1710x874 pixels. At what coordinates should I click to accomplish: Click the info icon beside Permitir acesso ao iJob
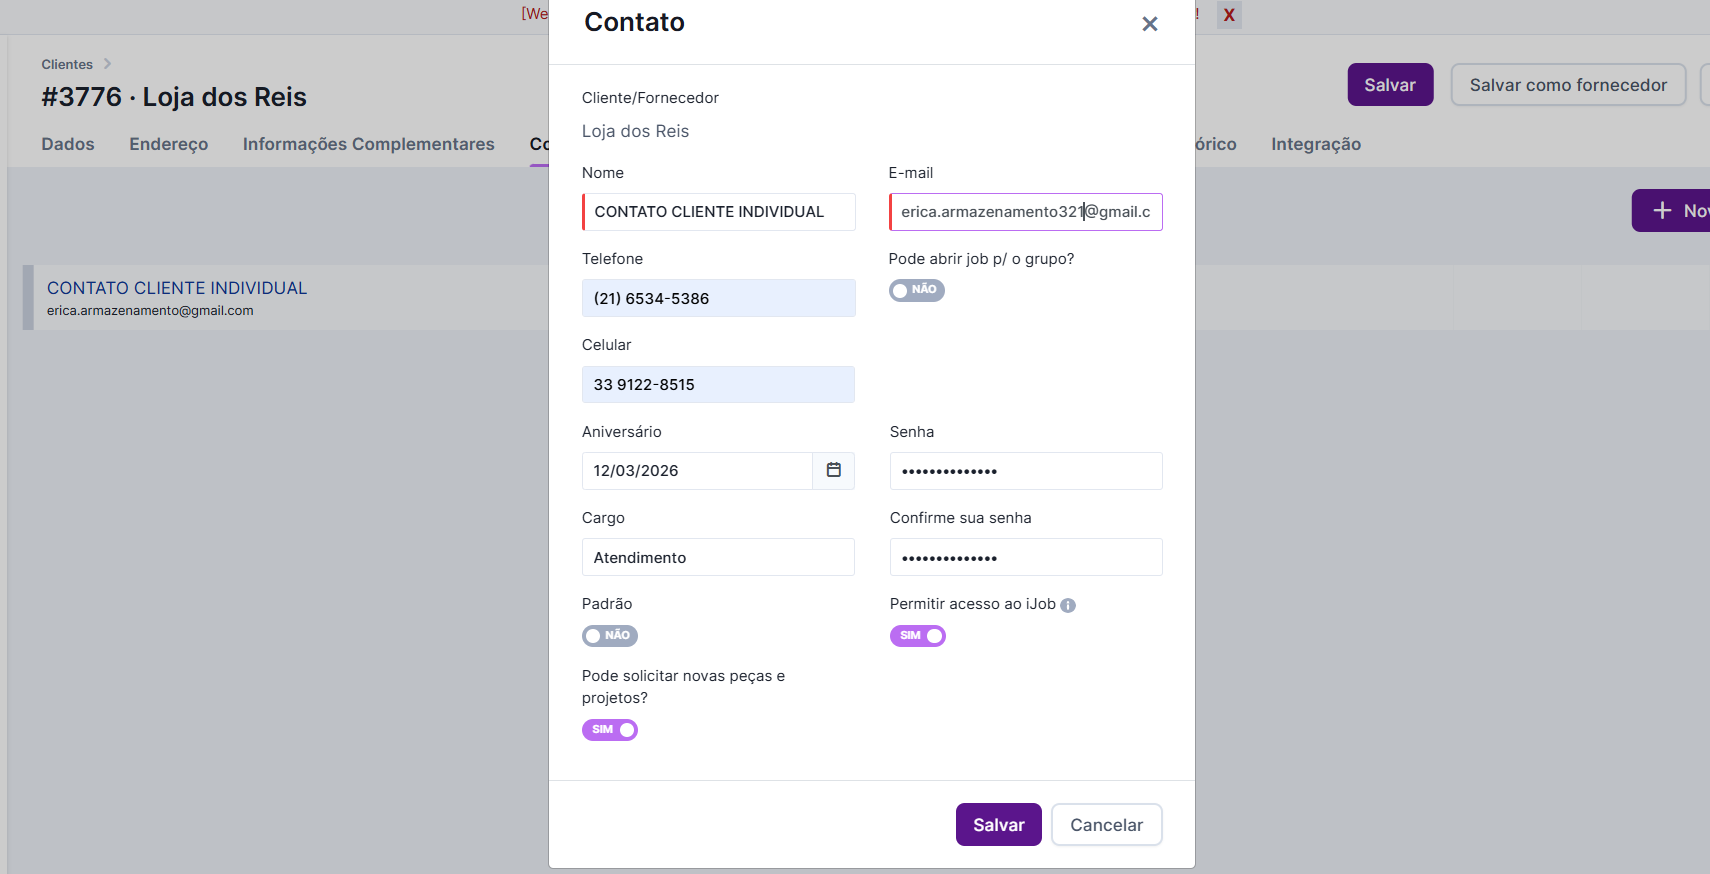(x=1068, y=605)
